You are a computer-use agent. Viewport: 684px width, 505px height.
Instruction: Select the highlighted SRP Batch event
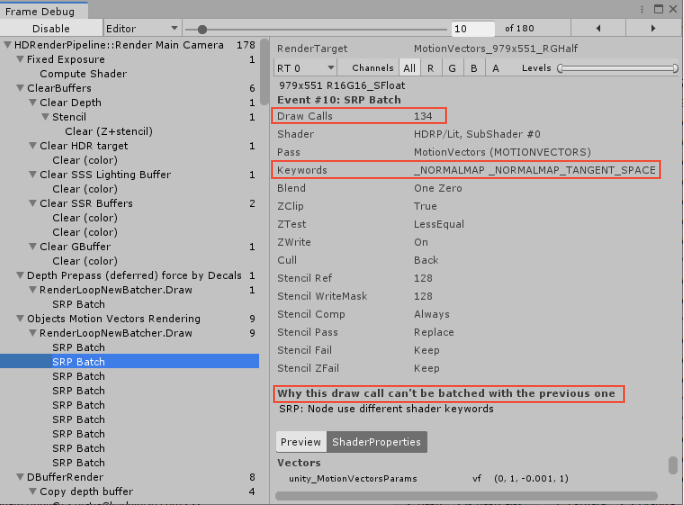point(129,362)
